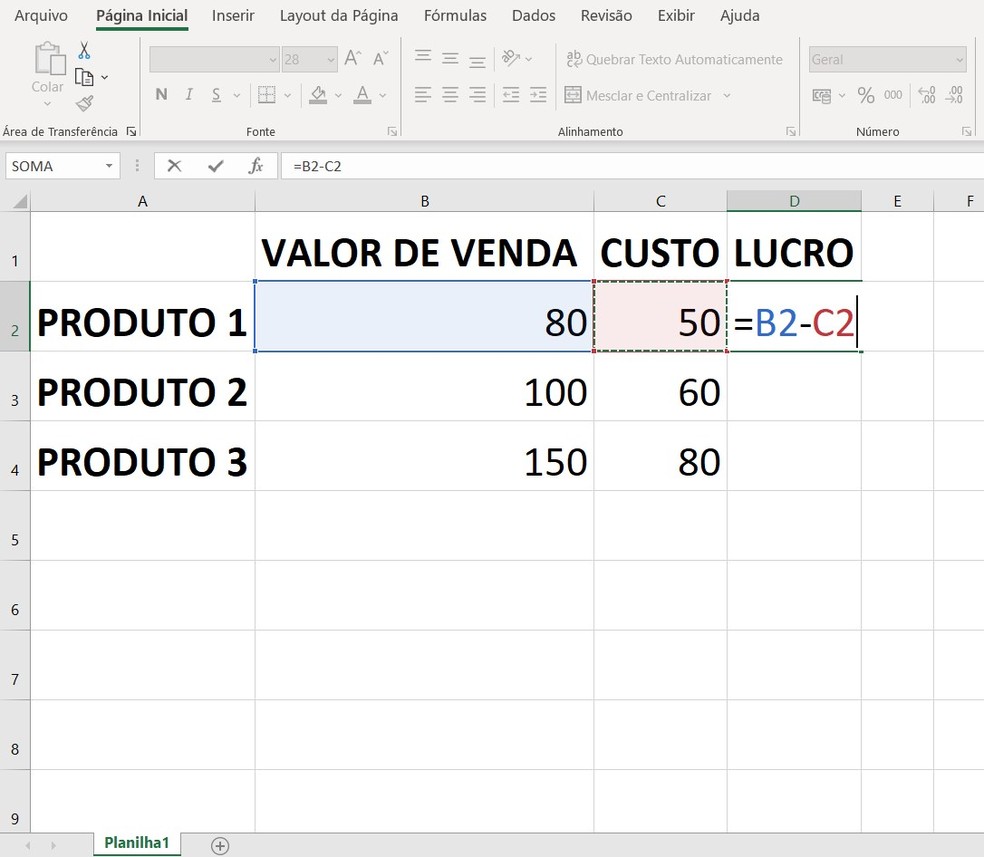Open the Geral number format dropdown

(x=886, y=59)
